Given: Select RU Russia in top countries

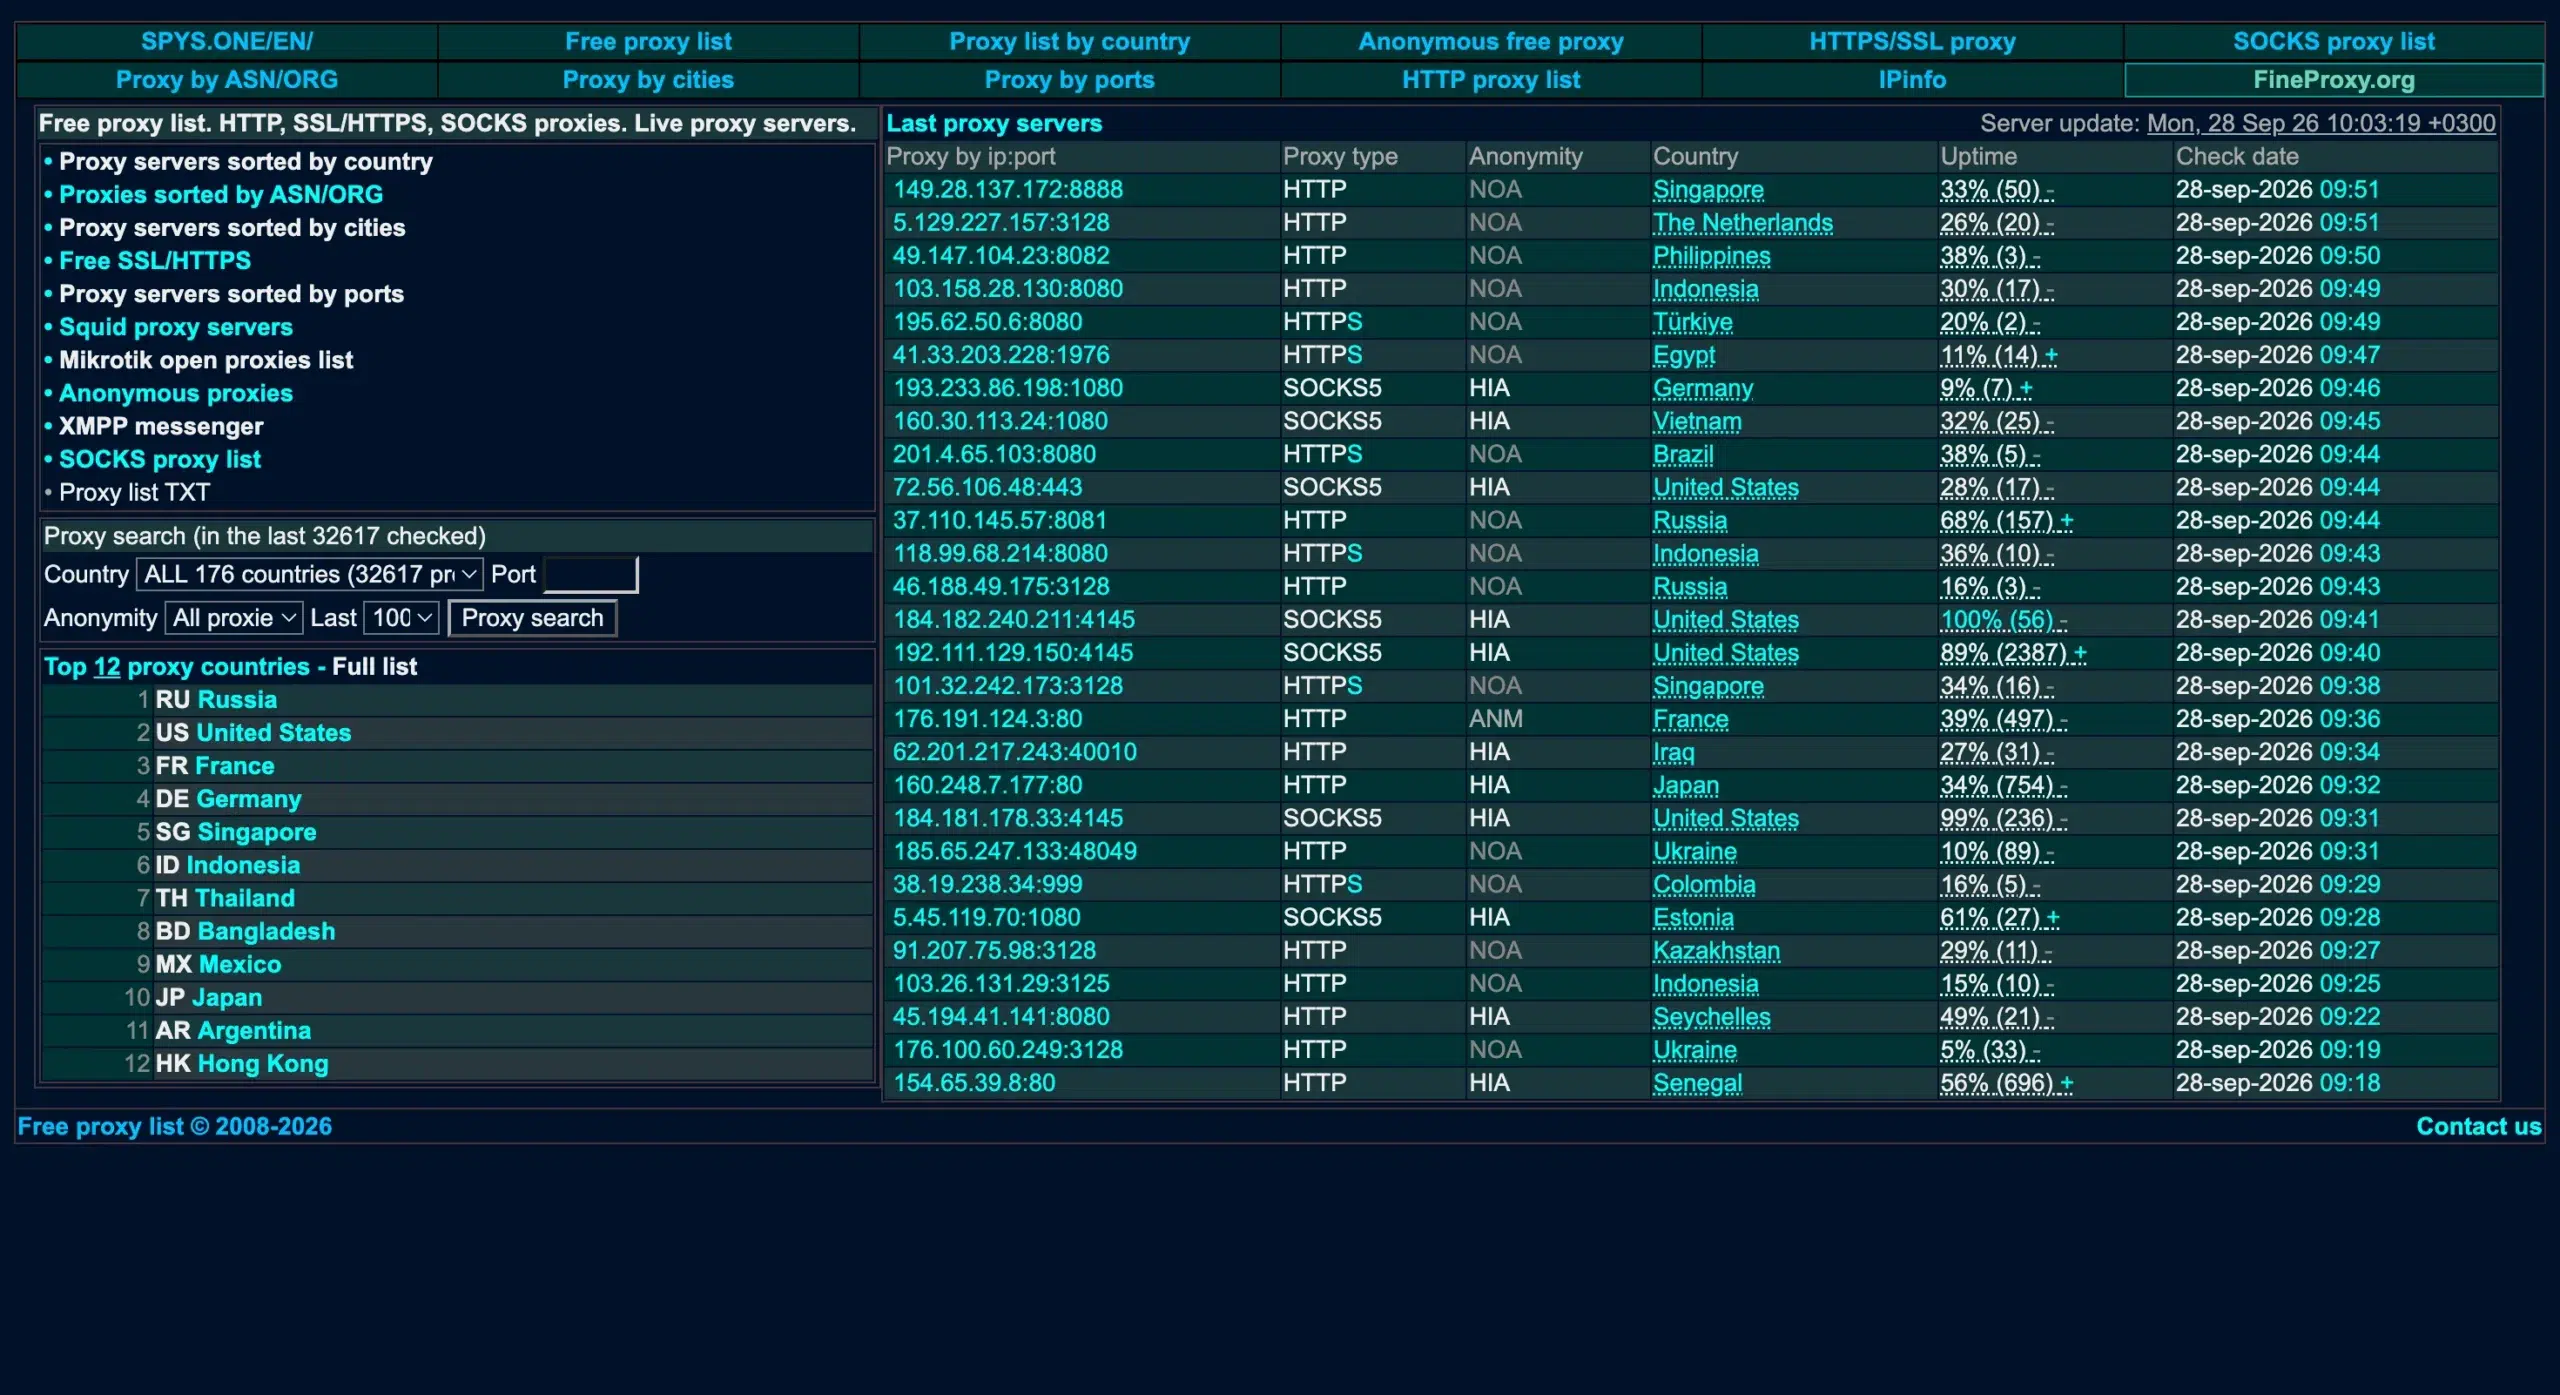Looking at the screenshot, I should click(216, 700).
